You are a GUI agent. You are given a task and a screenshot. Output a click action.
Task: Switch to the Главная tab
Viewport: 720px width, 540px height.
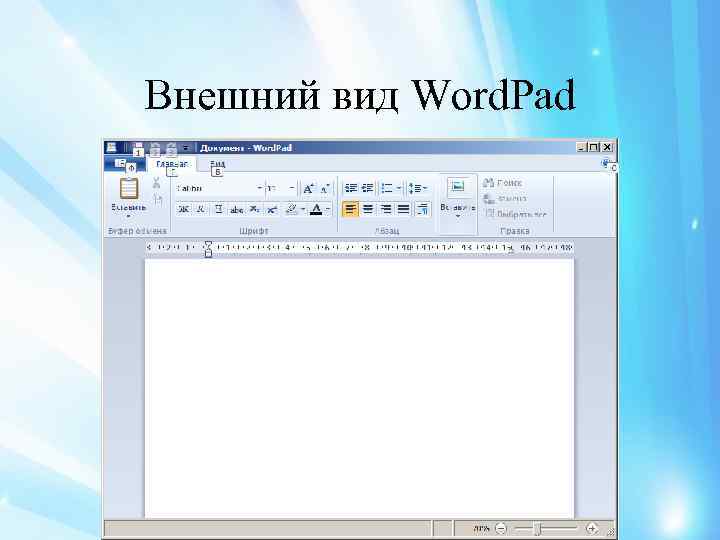click(172, 164)
